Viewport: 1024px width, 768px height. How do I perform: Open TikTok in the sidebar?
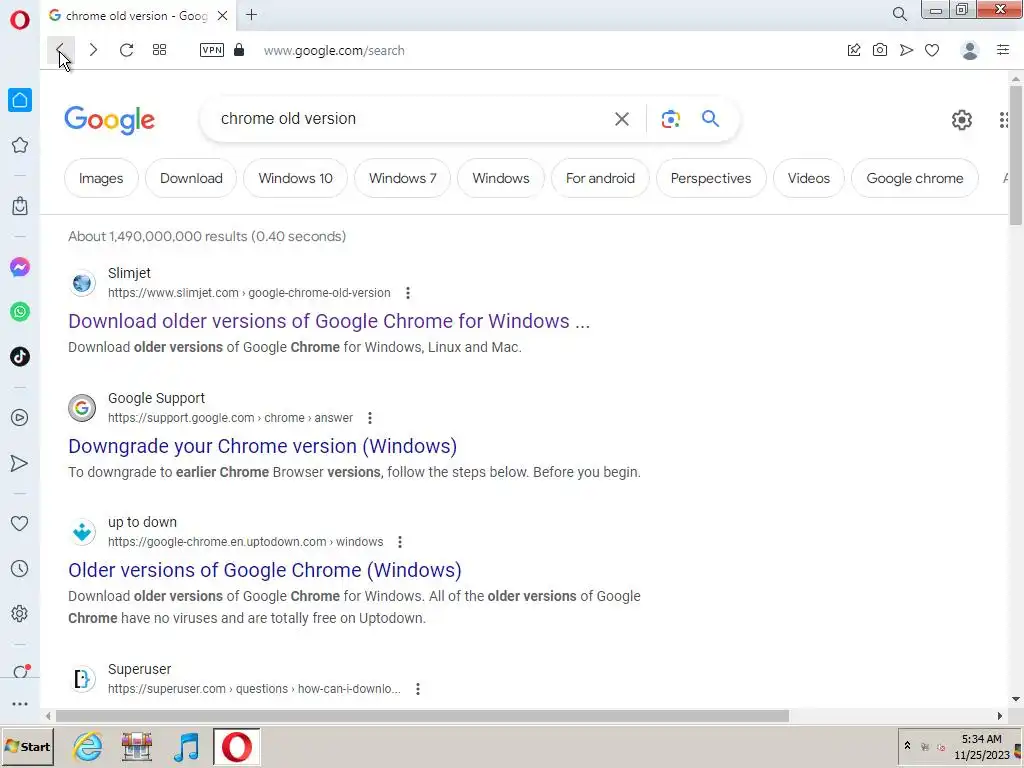[x=20, y=357]
